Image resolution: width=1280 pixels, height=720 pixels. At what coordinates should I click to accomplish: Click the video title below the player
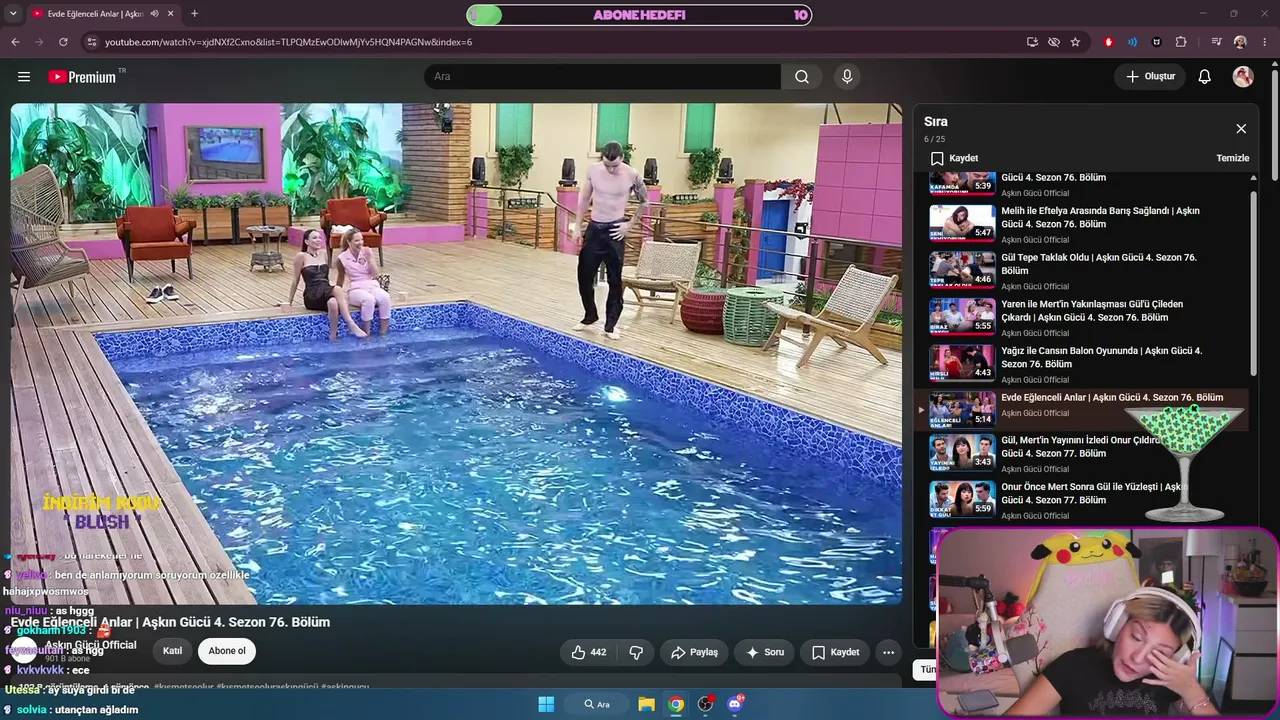[170, 622]
